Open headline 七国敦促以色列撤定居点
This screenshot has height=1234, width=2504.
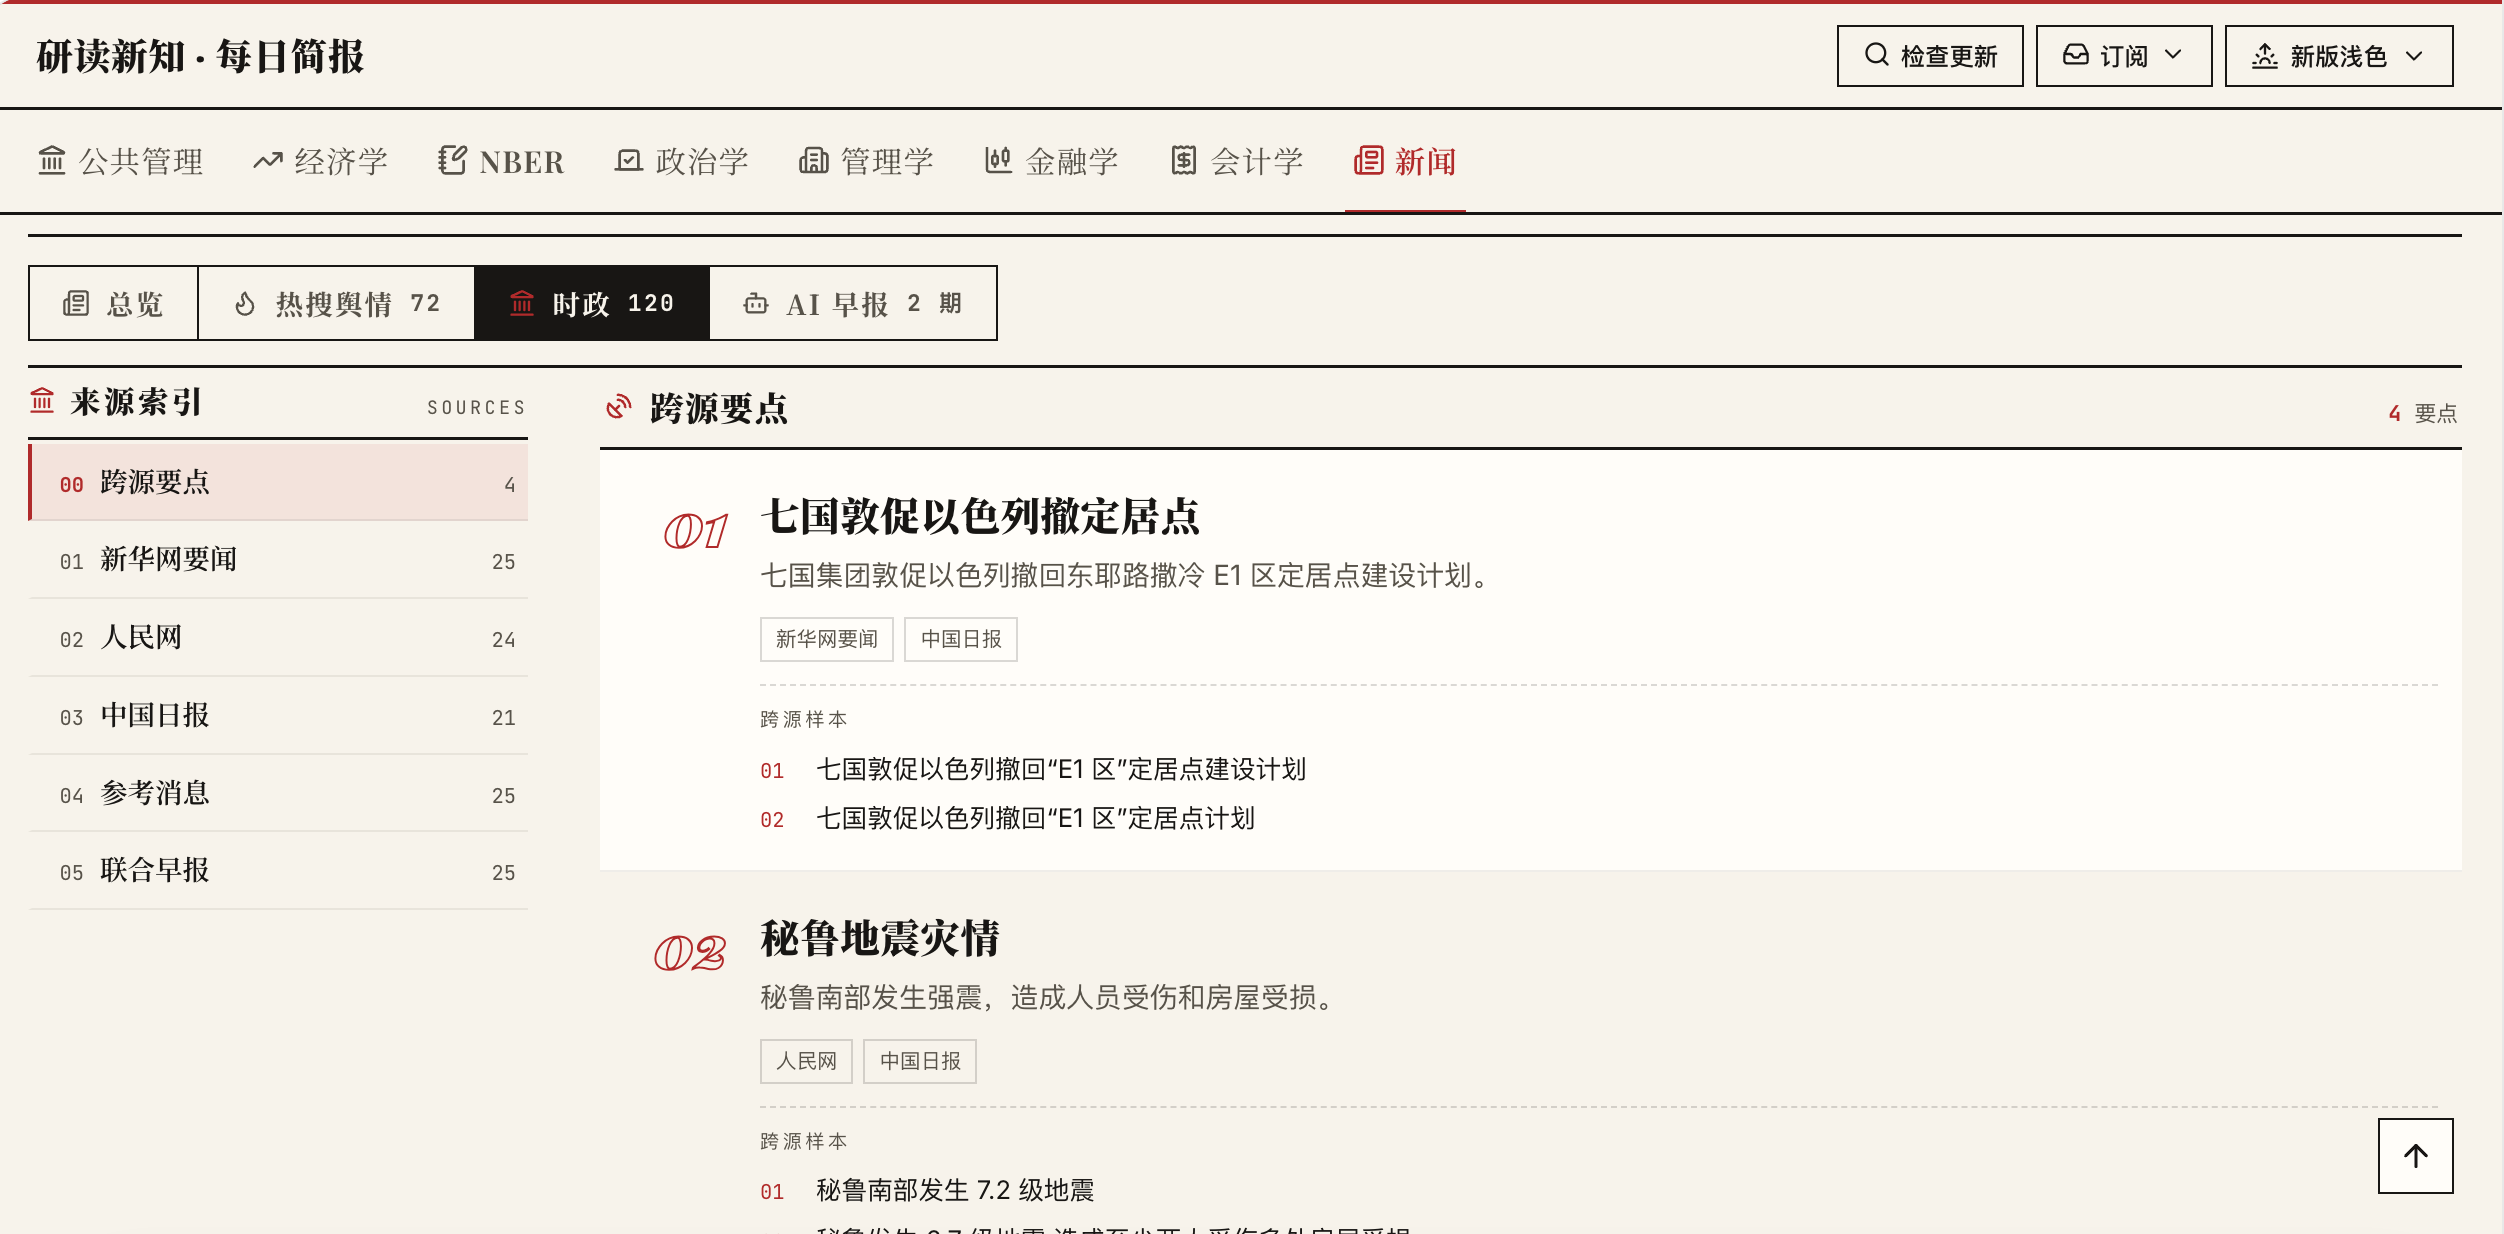pos(980,517)
